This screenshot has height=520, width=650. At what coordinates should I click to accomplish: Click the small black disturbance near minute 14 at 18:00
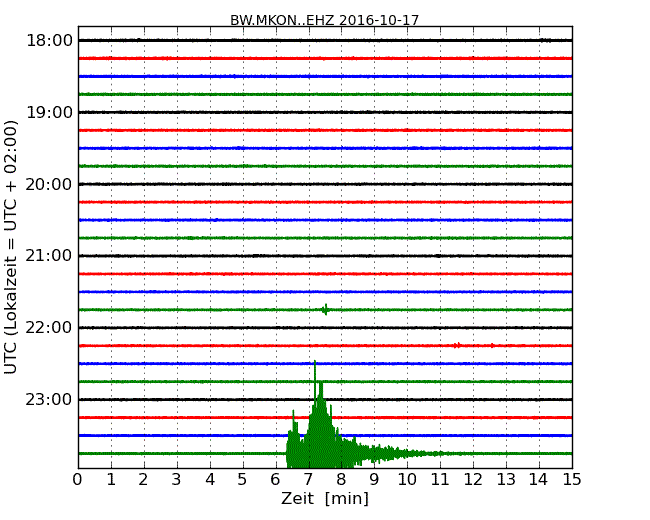click(545, 40)
